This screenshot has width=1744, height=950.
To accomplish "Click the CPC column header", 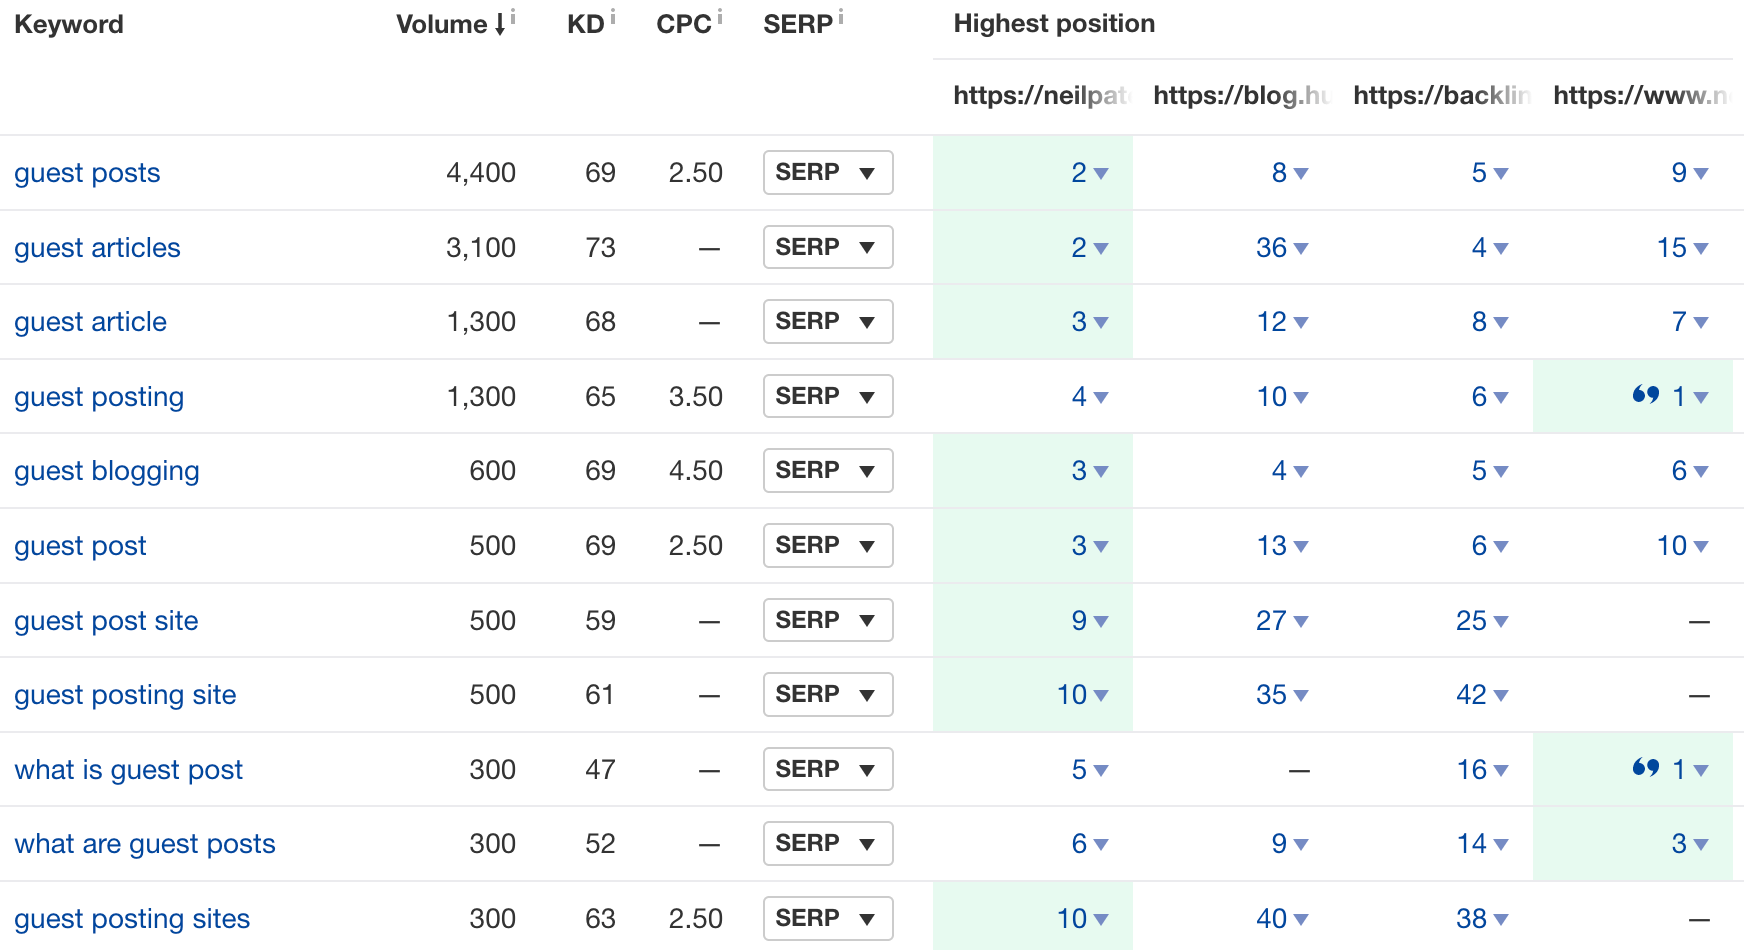I will (683, 25).
